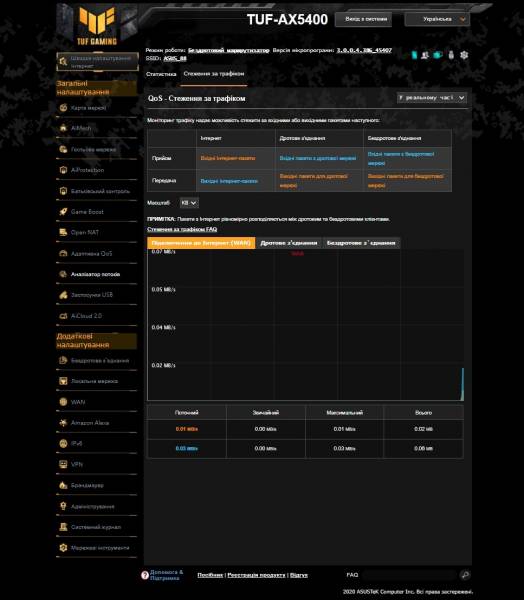
Task: Open Quick Internet Setup wizard icon
Action: 64,62
